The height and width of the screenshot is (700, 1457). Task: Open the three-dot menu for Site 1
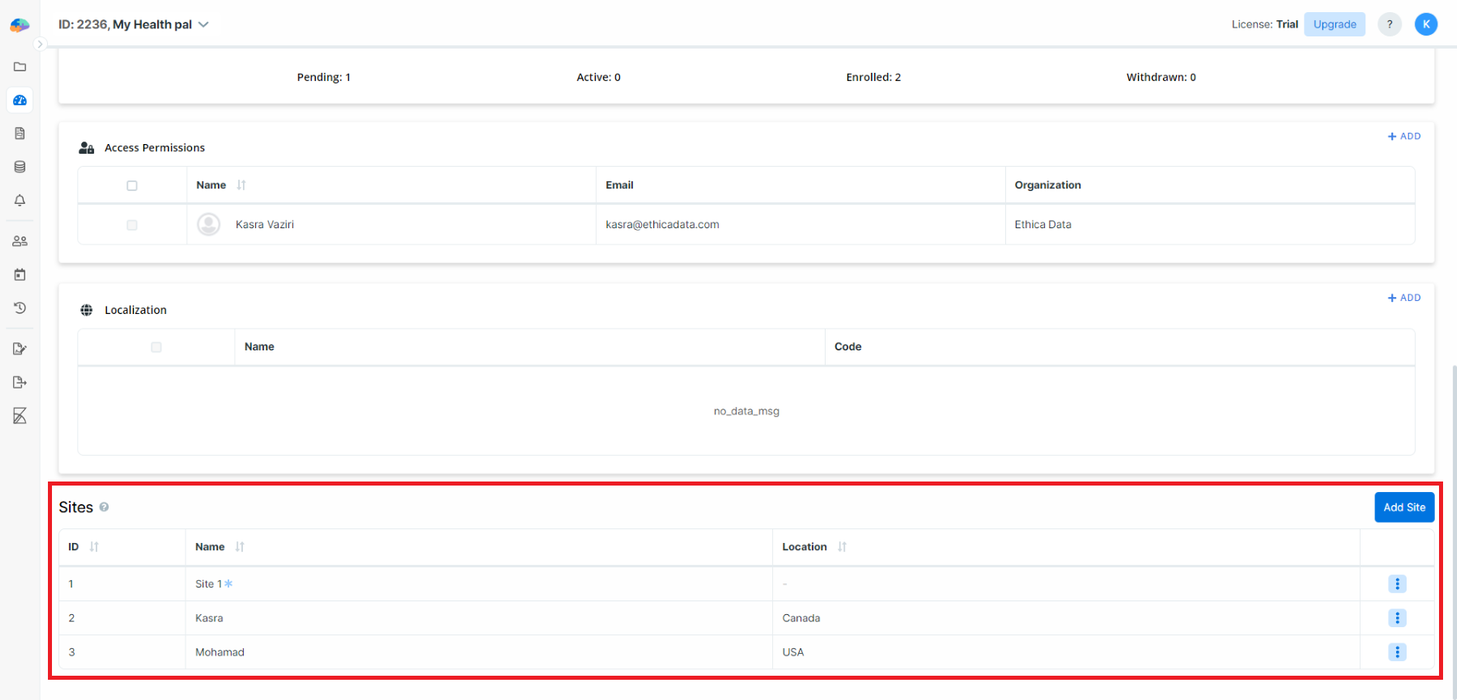[1397, 583]
